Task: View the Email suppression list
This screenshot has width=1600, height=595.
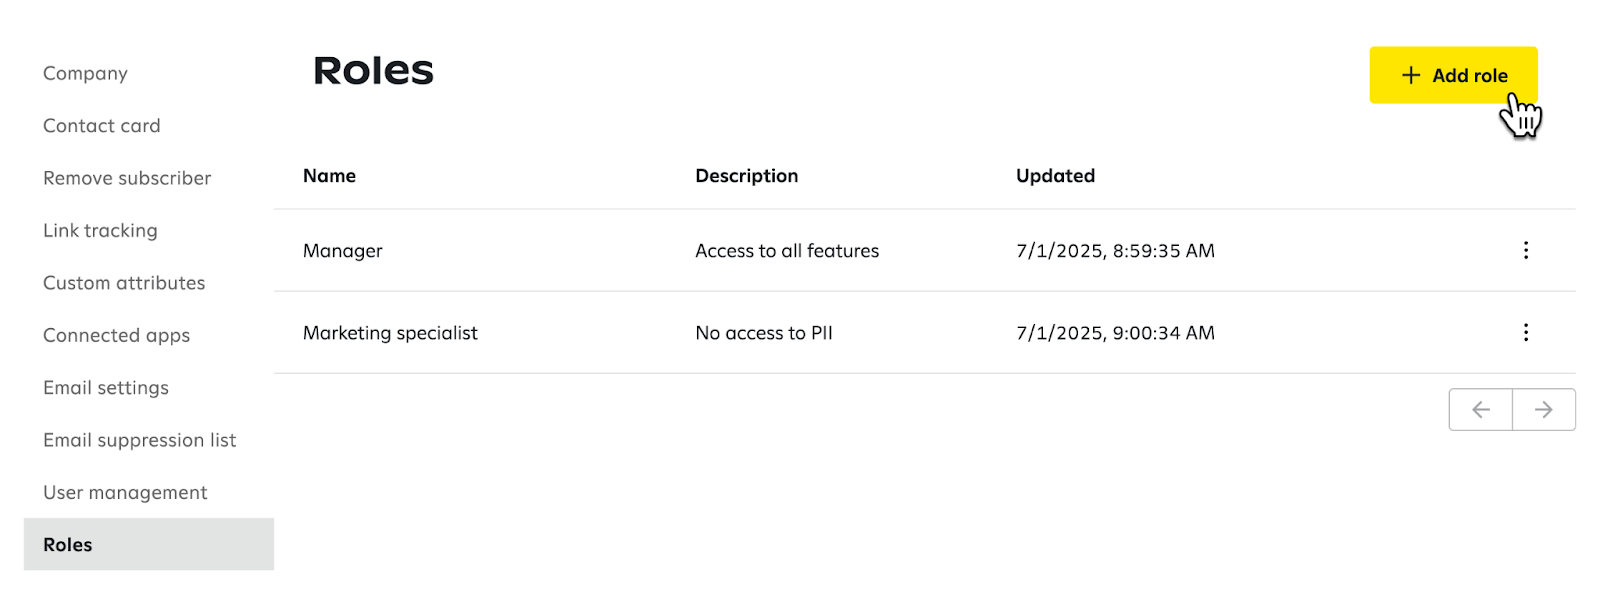Action: pos(139,440)
